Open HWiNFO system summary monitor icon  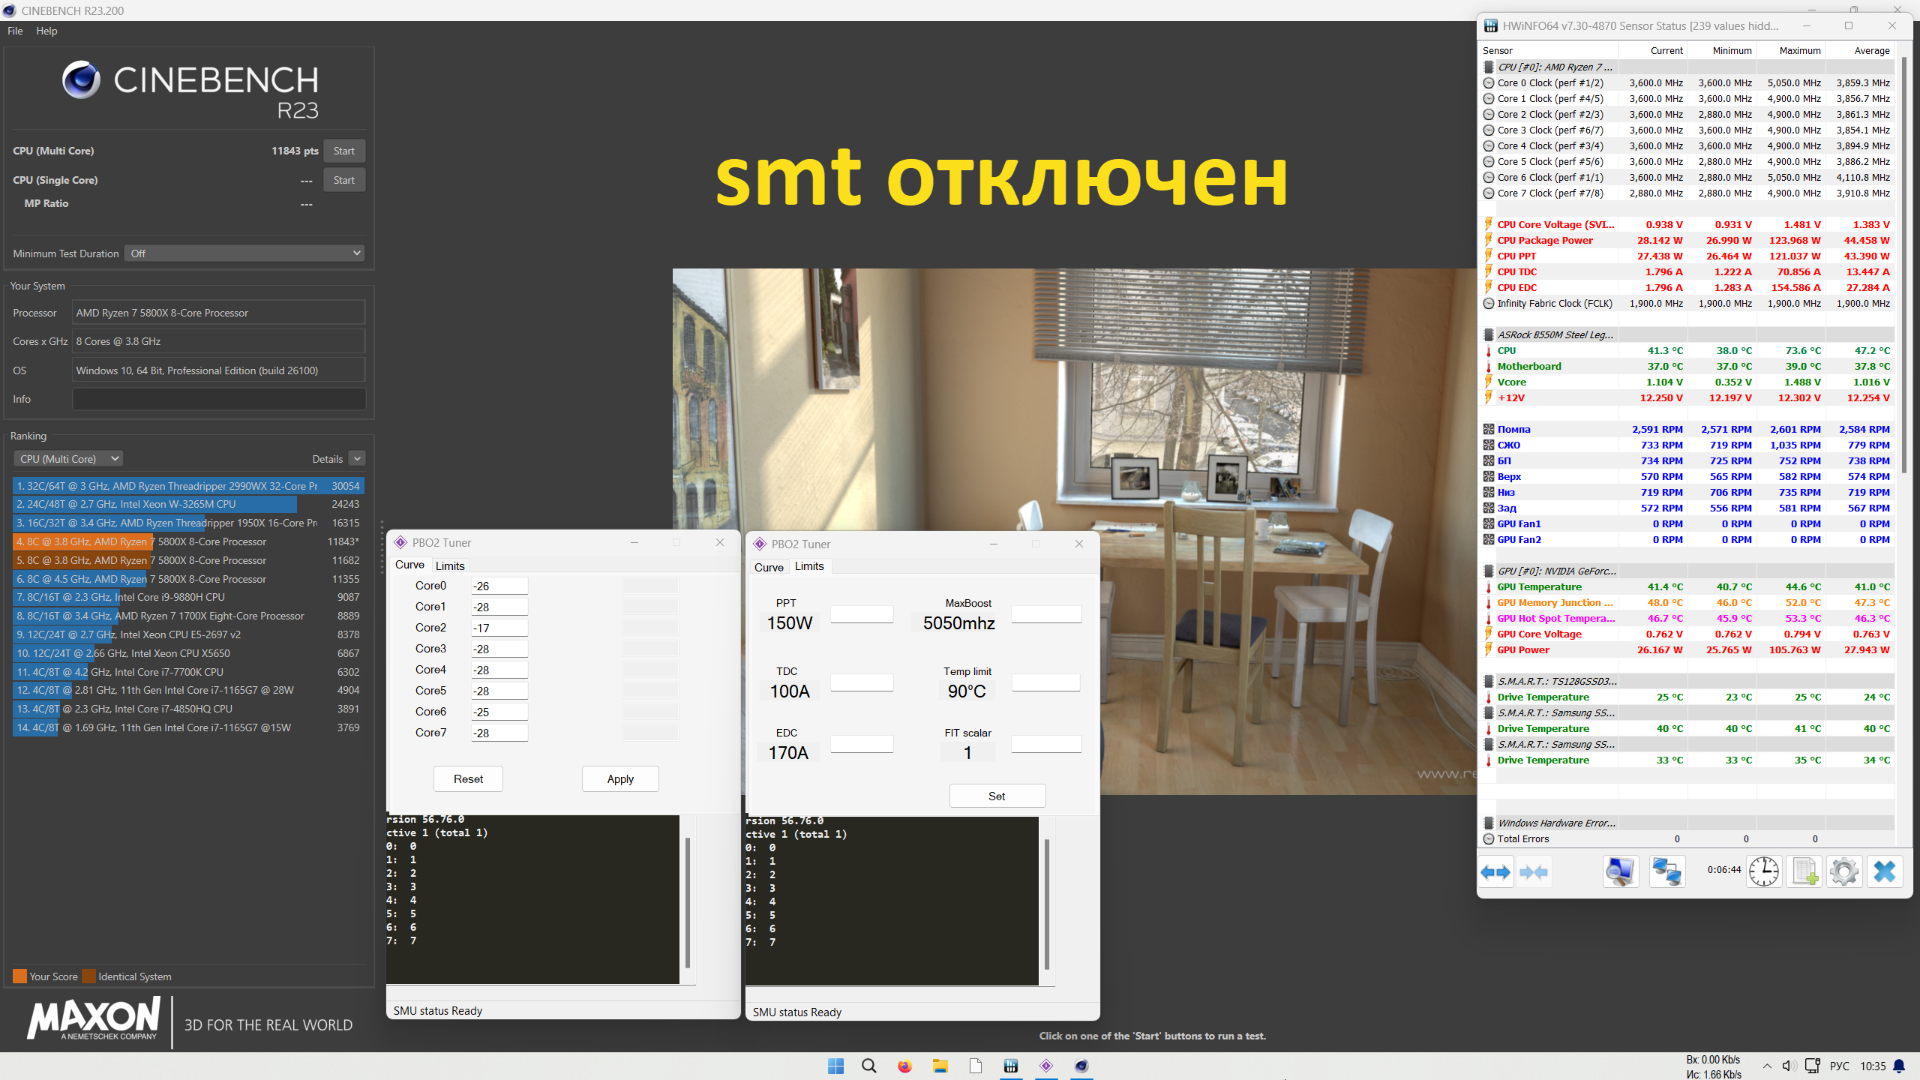pyautogui.click(x=1620, y=872)
